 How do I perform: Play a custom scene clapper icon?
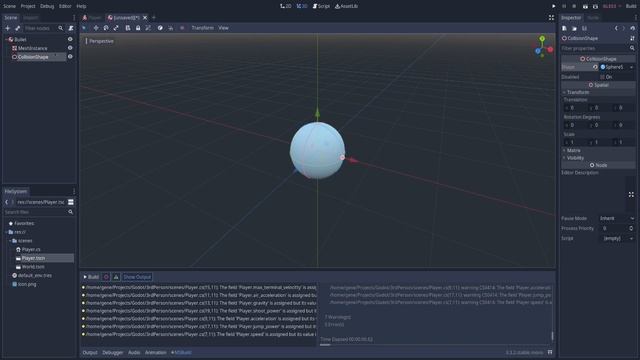coord(595,6)
